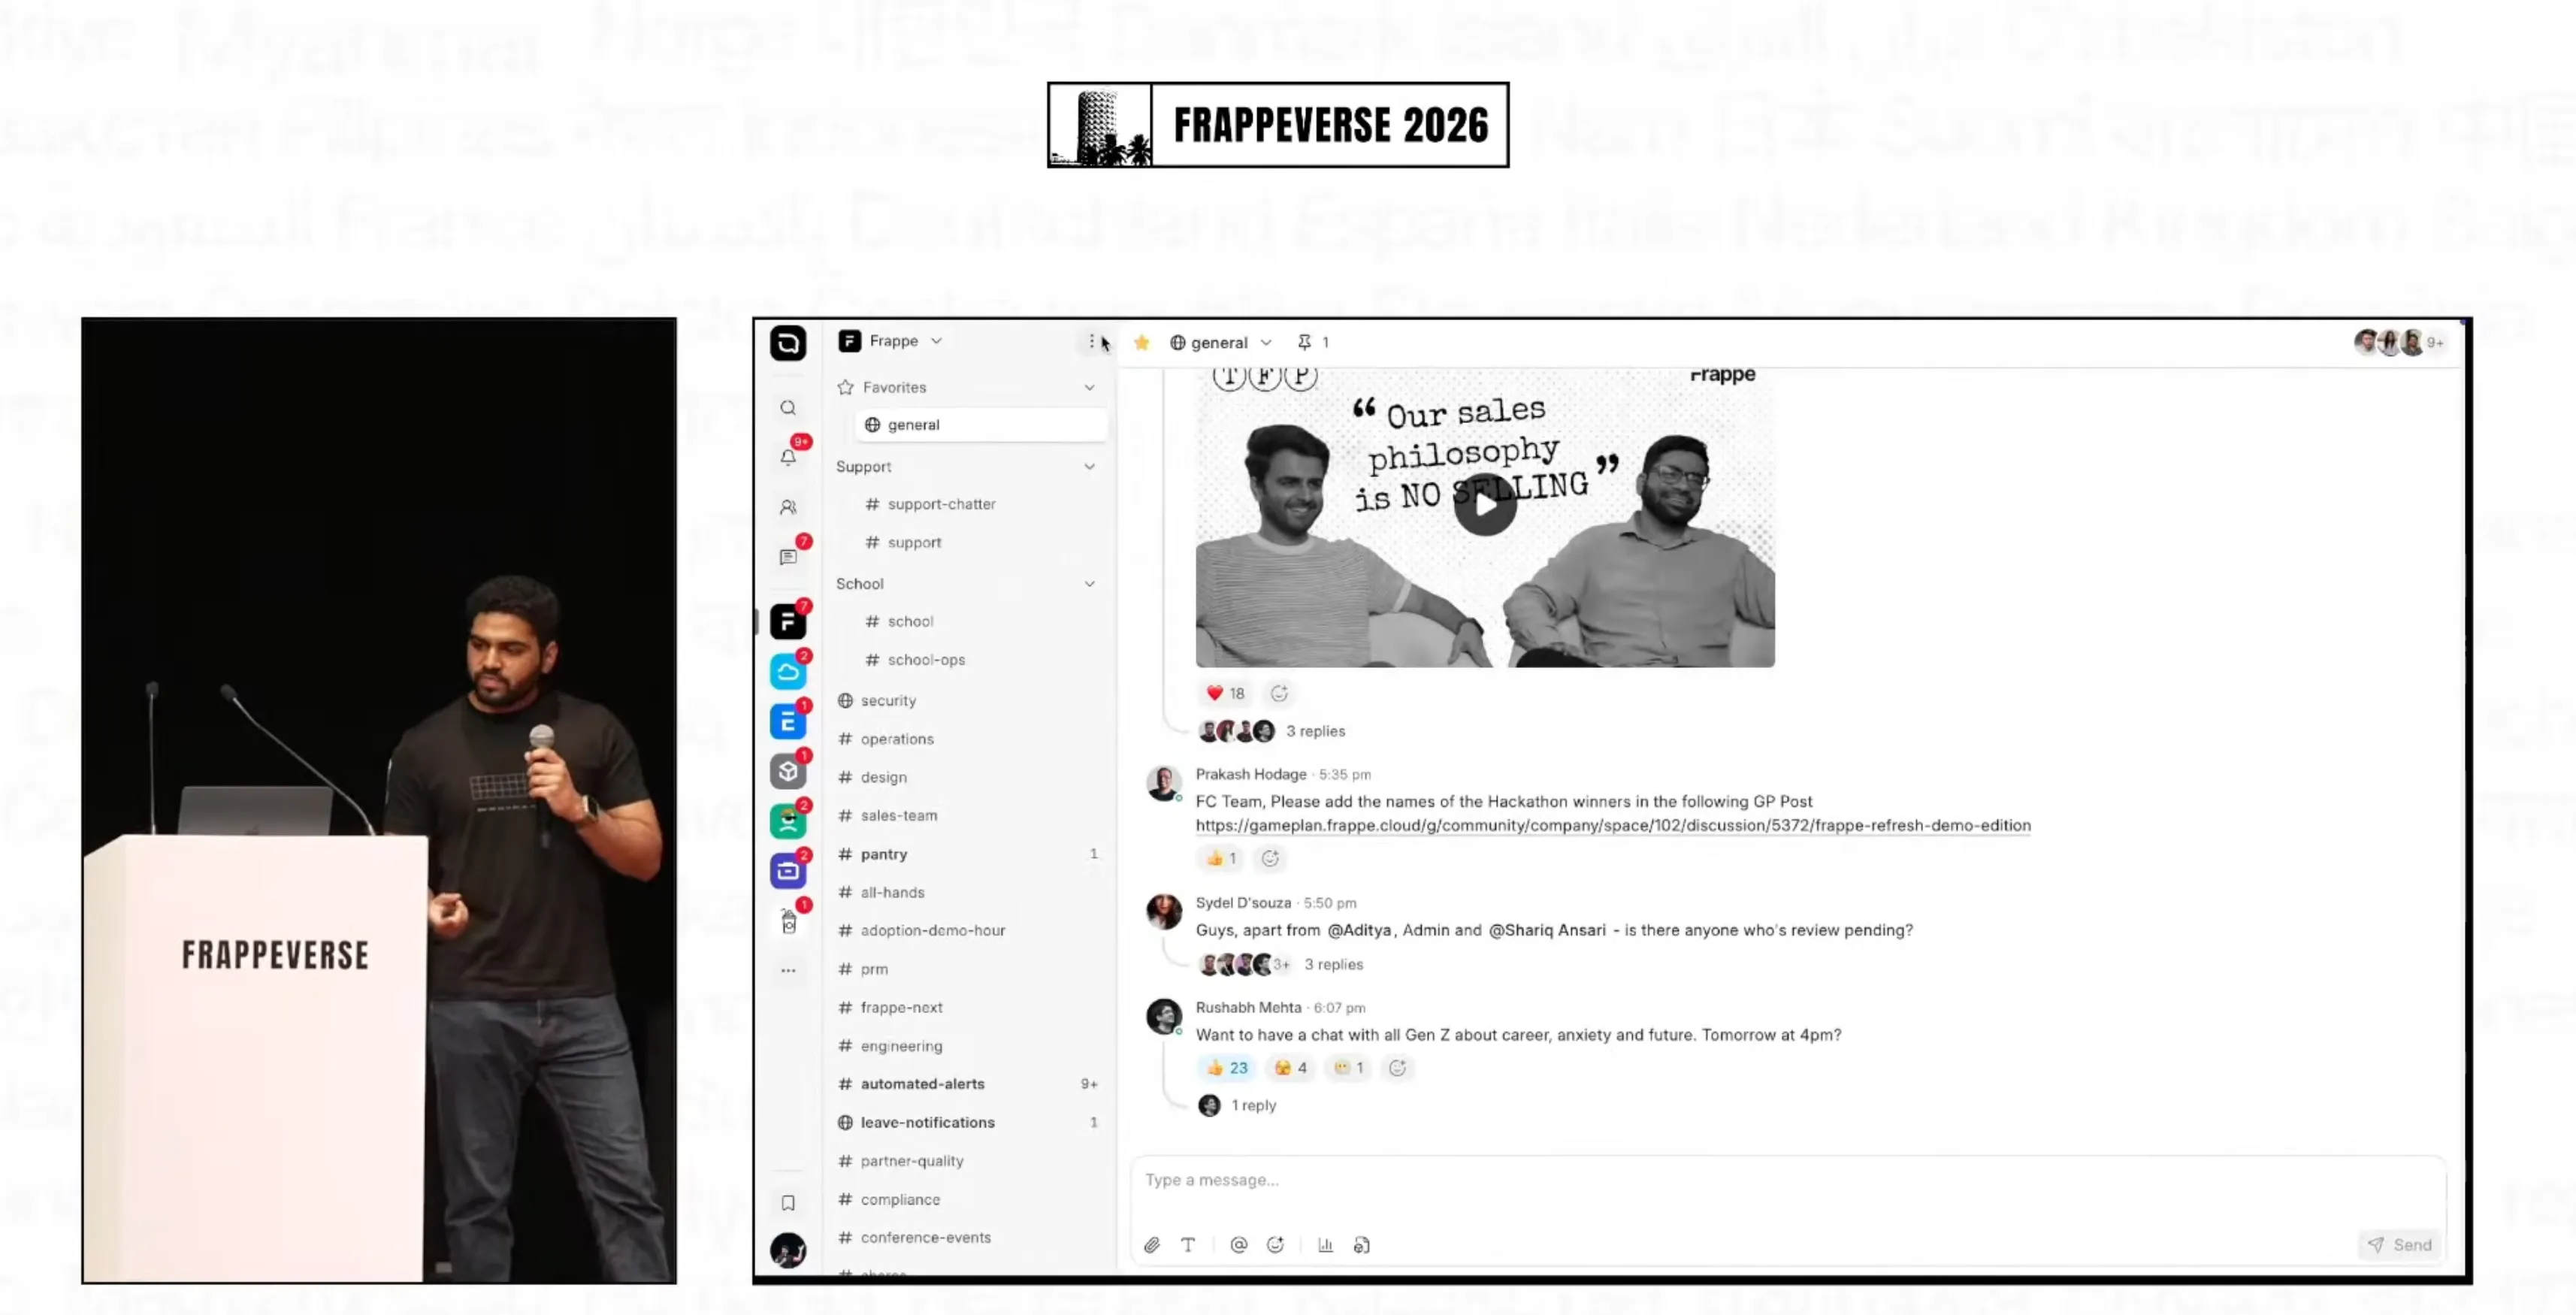2576x1315 pixels.
Task: Toggle thumbs up 23 reaction
Action: pos(1227,1068)
